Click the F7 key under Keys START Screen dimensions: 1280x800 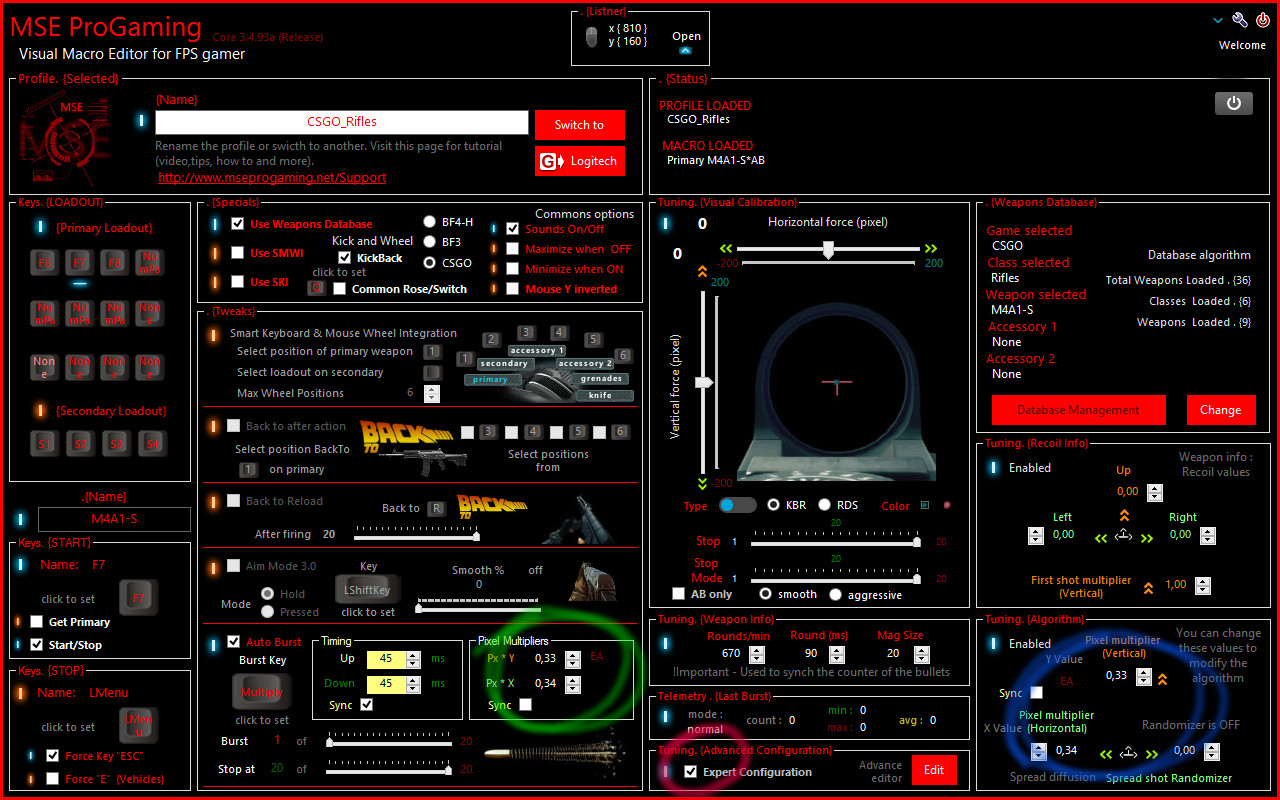tap(138, 598)
